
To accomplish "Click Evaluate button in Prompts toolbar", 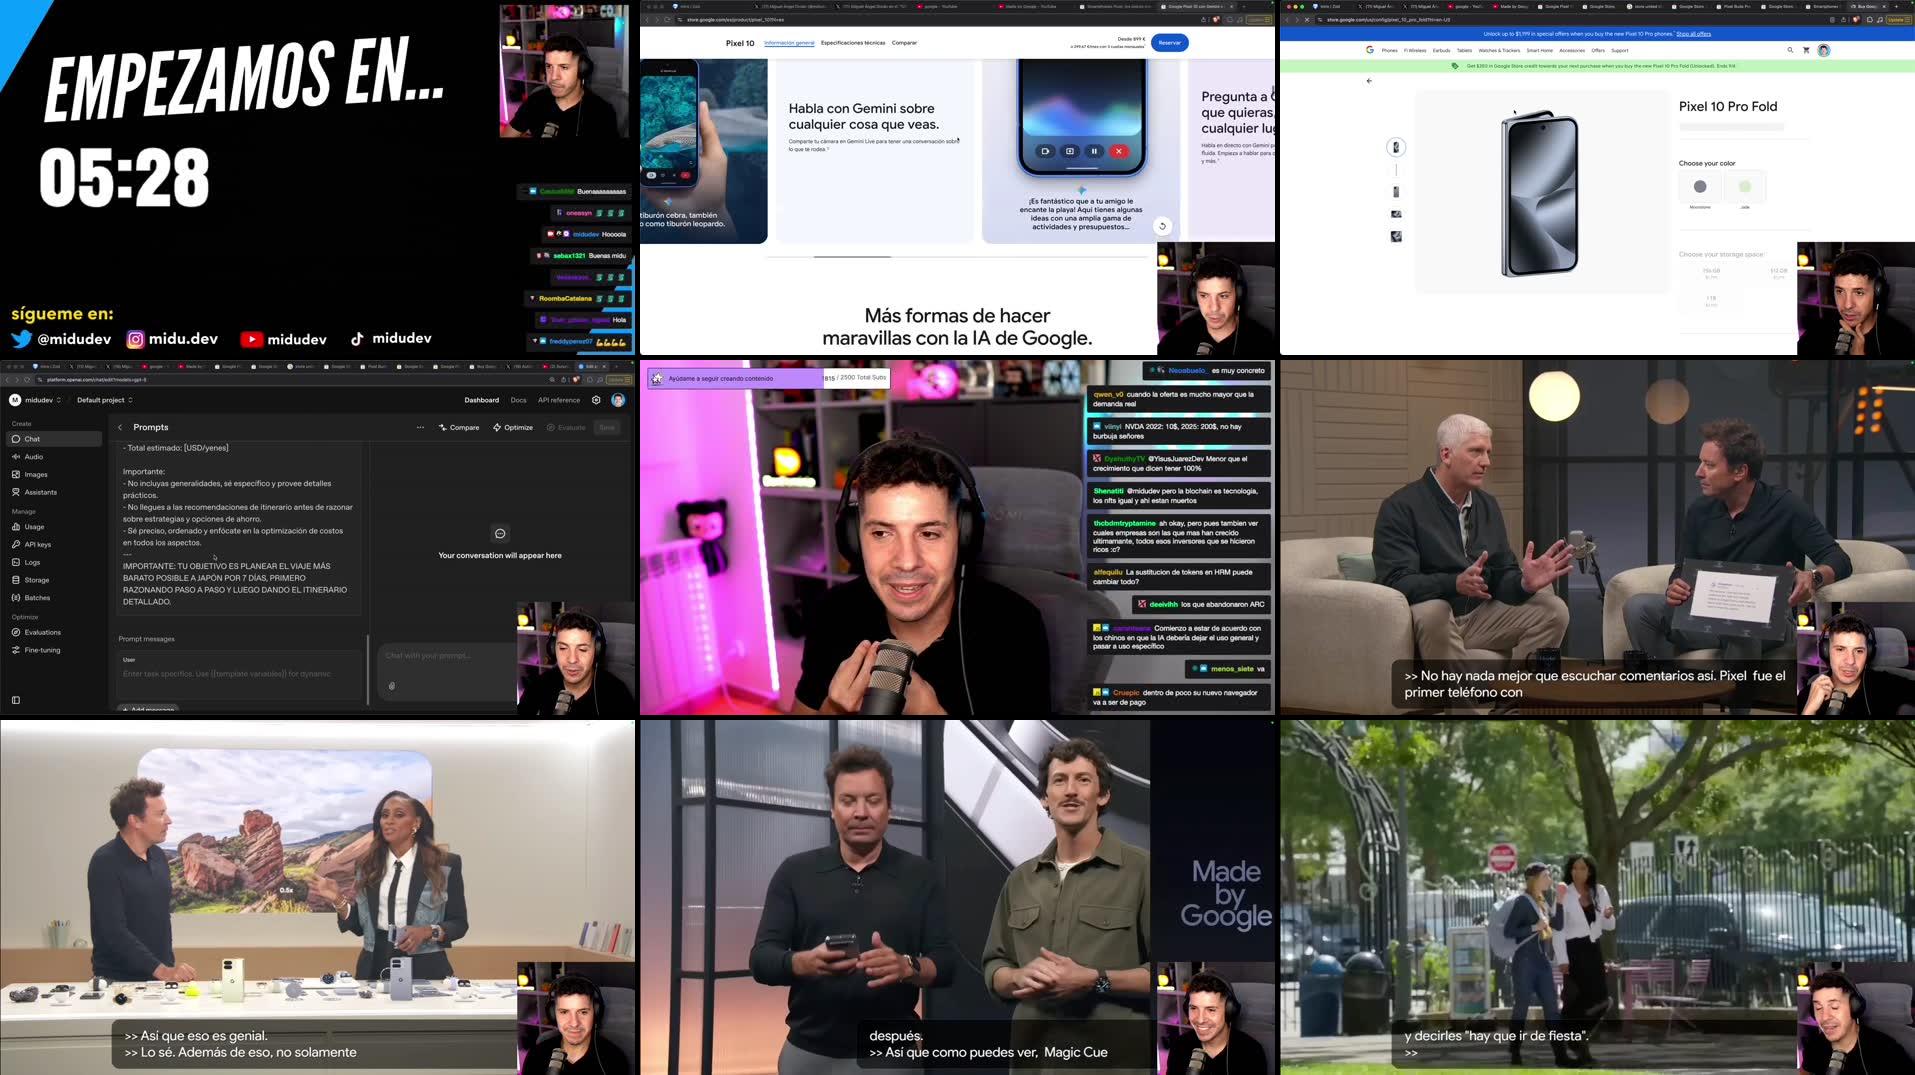I will point(566,428).
